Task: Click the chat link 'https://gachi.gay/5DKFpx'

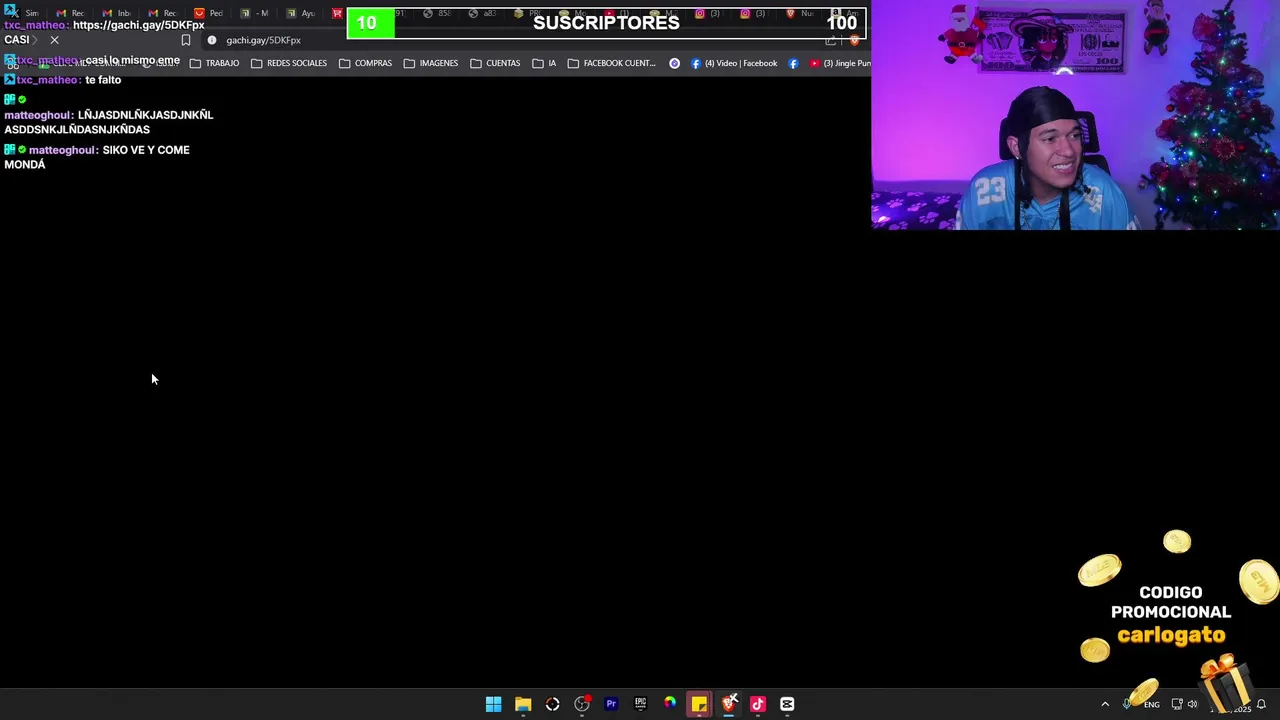Action: tap(139, 25)
